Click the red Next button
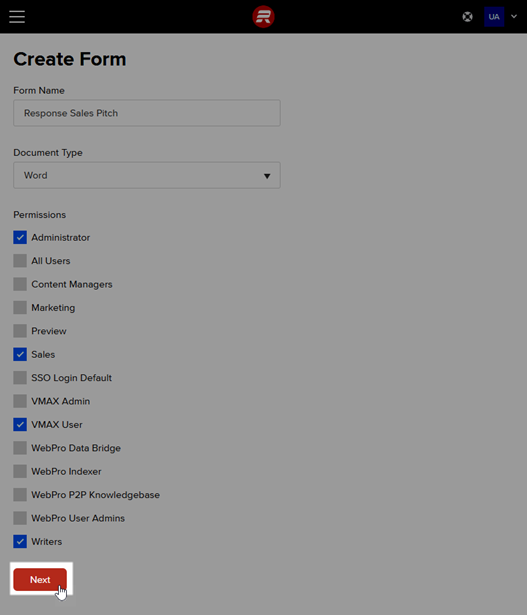This screenshot has width=527, height=615. pyautogui.click(x=40, y=579)
